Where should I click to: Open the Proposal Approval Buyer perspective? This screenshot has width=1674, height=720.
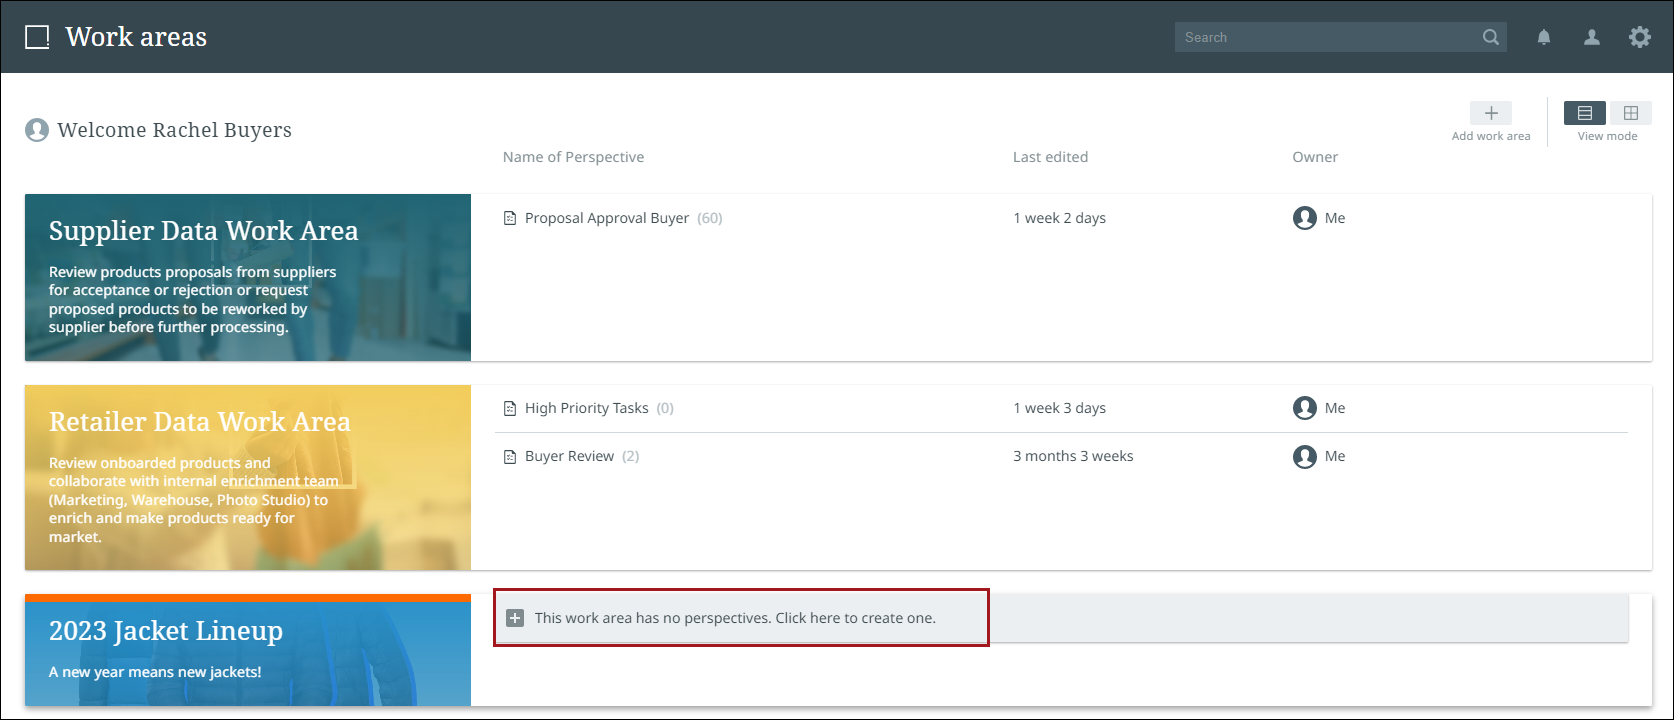point(607,218)
